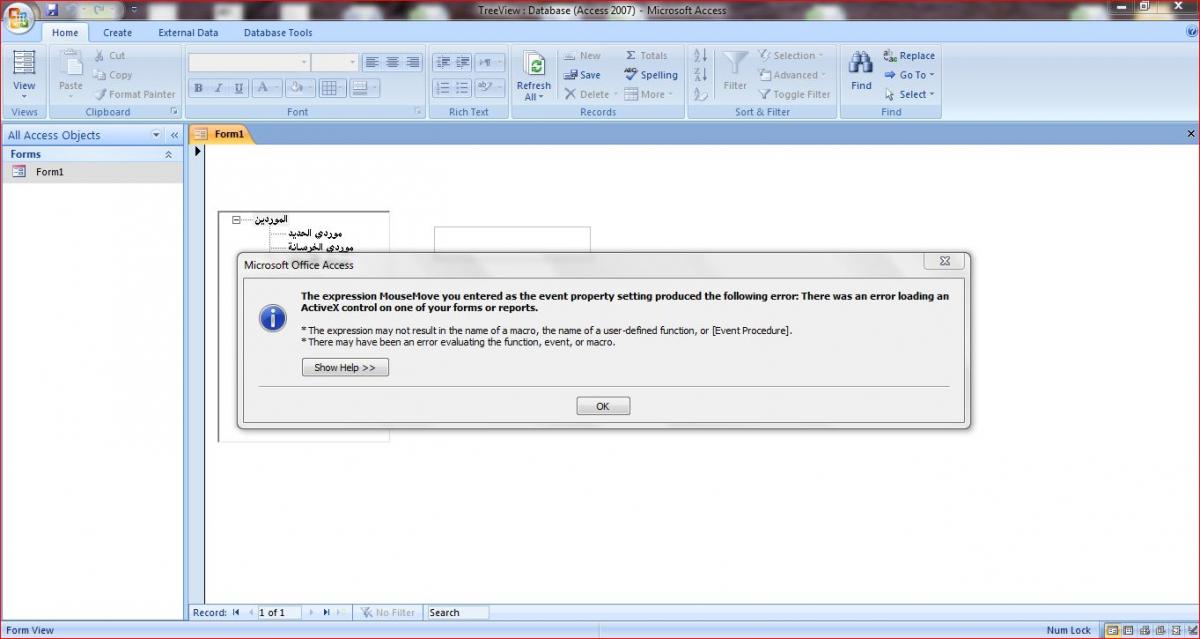1200x639 pixels.
Task: Click the Clear All Sorts icon
Action: pos(700,94)
